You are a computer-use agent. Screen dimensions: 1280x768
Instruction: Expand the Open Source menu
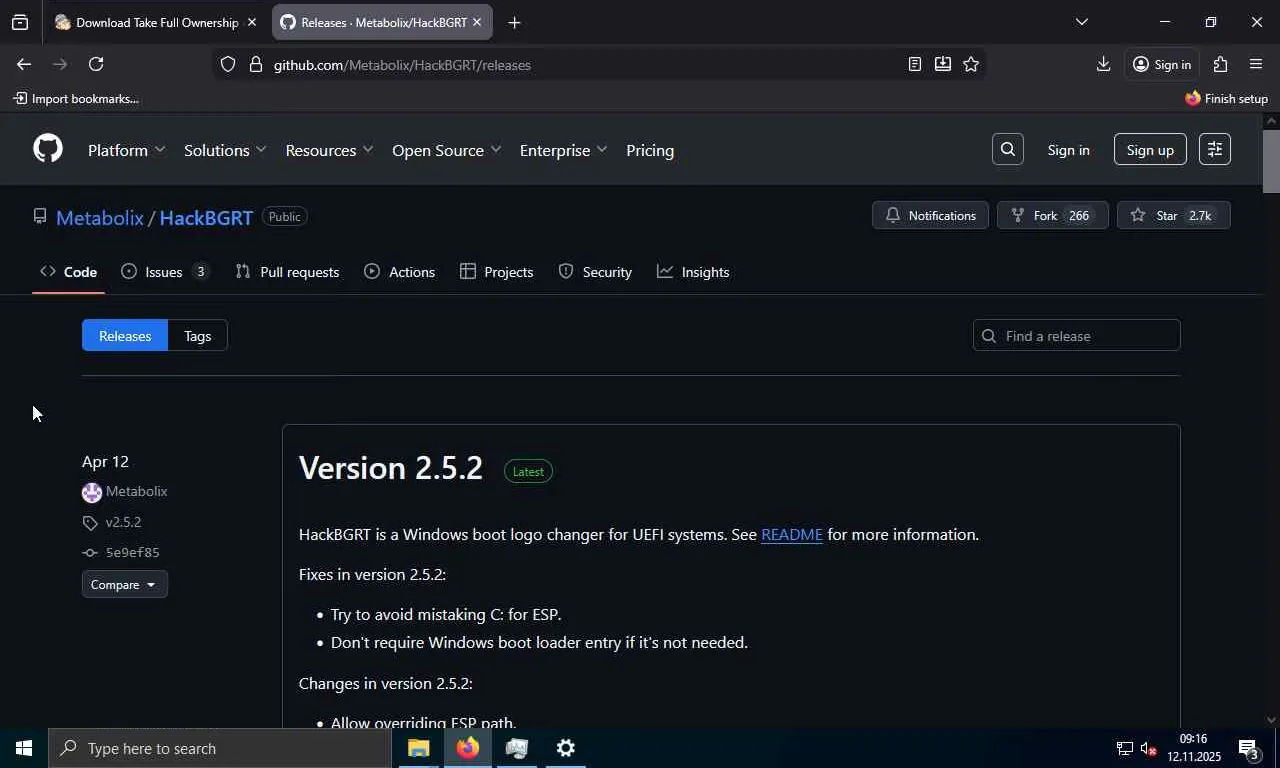[x=446, y=150]
